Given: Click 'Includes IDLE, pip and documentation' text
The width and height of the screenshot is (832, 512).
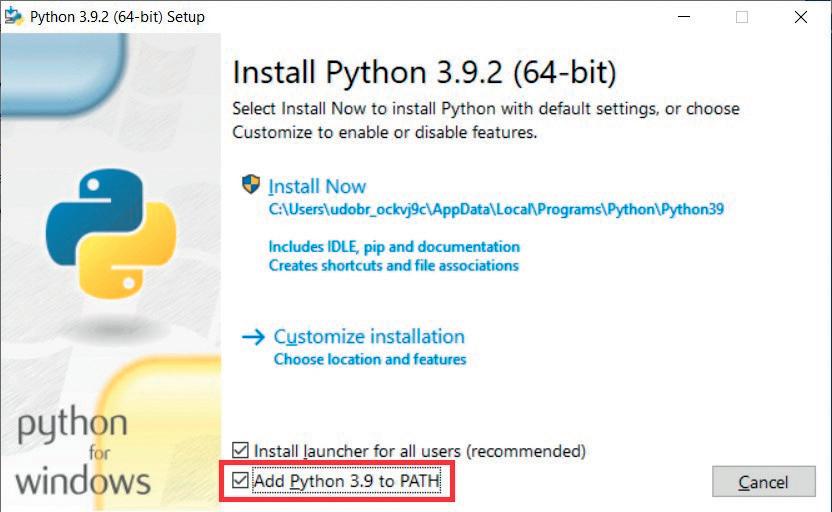Looking at the screenshot, I should pos(394,247).
